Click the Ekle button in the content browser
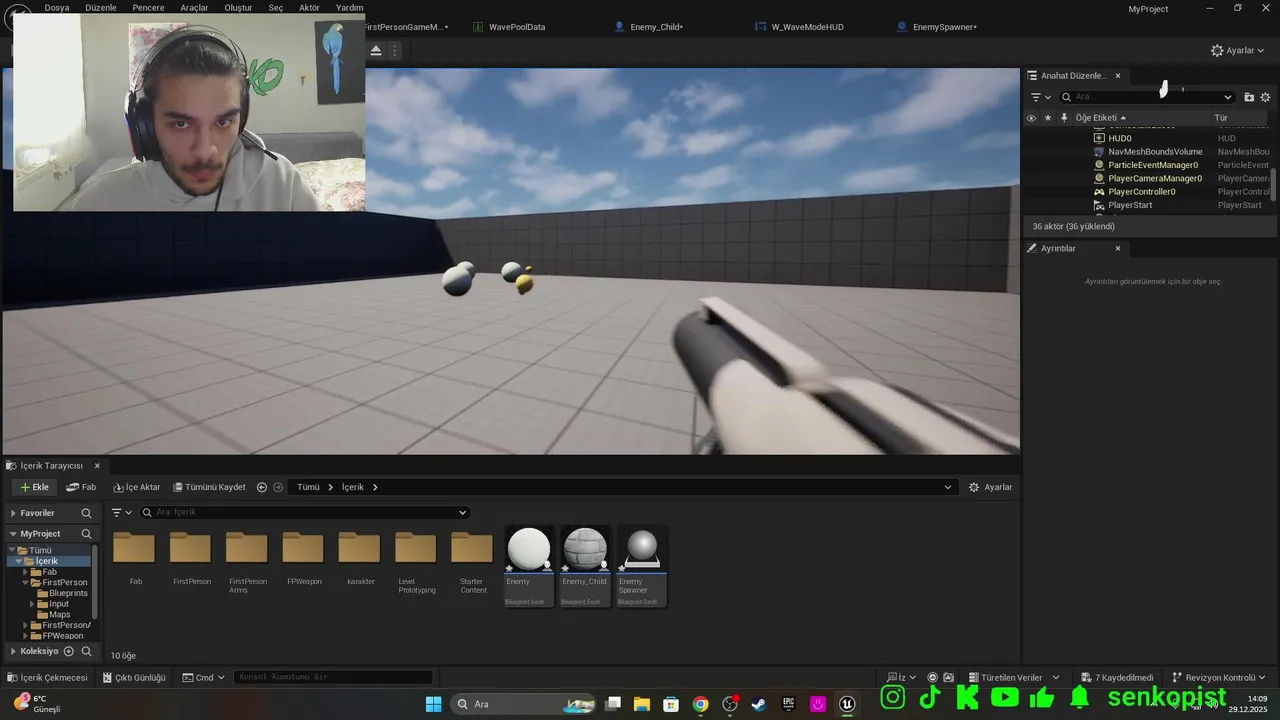Viewport: 1280px width, 720px height. (34, 487)
